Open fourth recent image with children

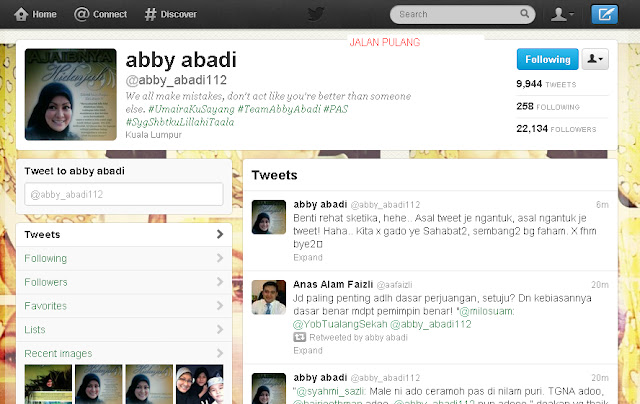click(200, 384)
